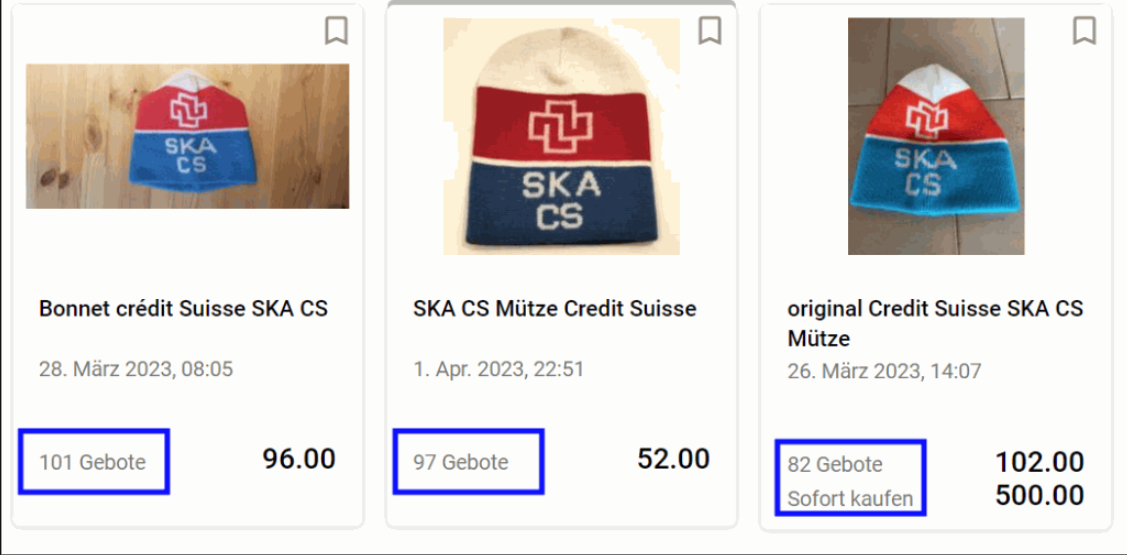Open the "Bonnet crédit Suisse SKA CS" title
Image resolution: width=1127 pixels, height=555 pixels.
click(183, 309)
